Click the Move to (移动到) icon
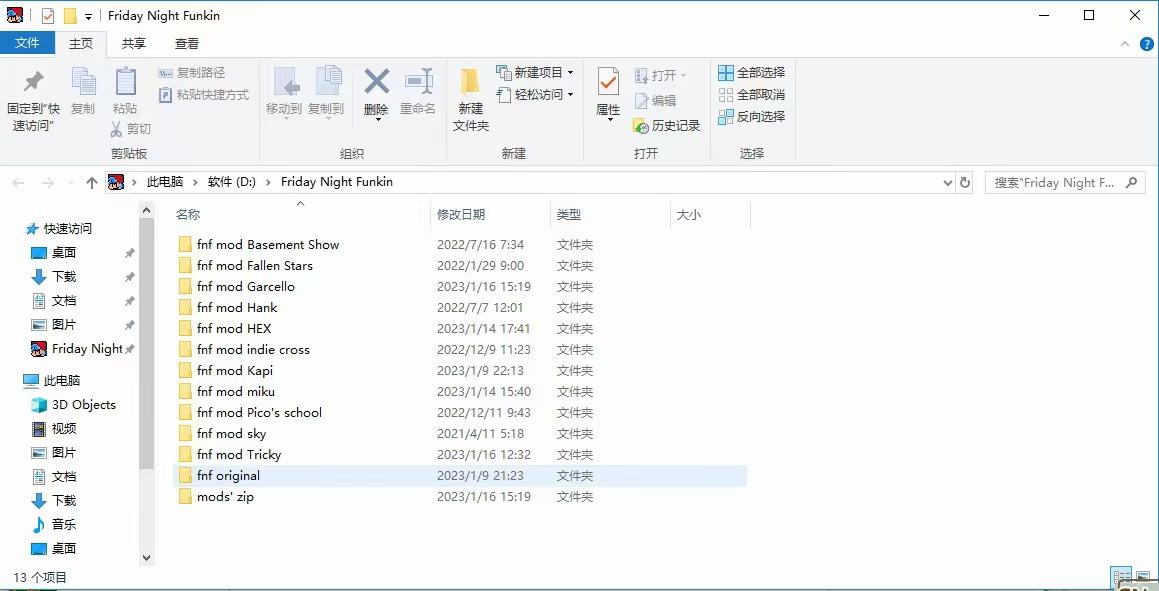Screen dimensions: 1159x591 pos(285,82)
